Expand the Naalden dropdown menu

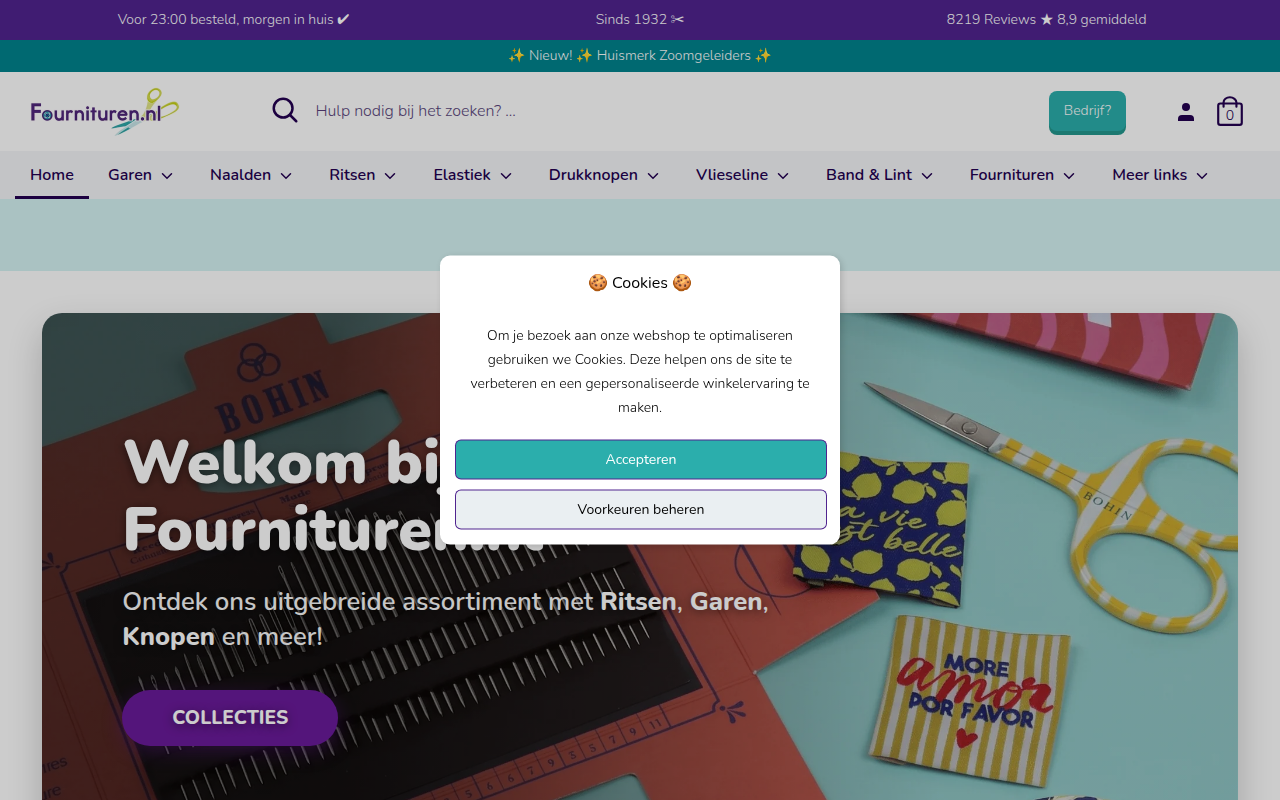251,175
